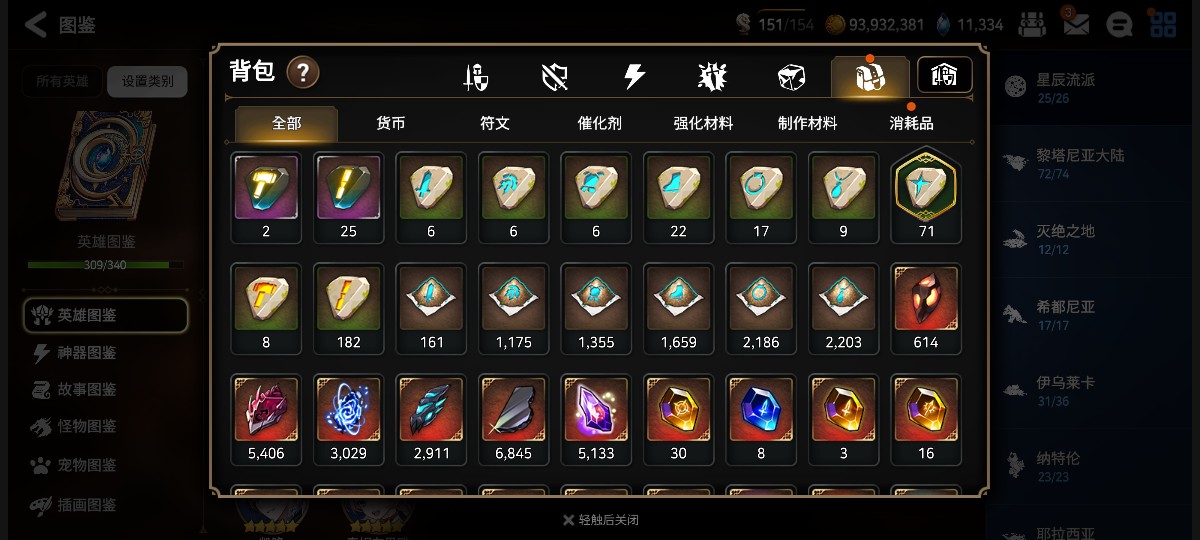Go back with the 图鉴 arrow
The image size is (1200, 540).
pos(60,25)
